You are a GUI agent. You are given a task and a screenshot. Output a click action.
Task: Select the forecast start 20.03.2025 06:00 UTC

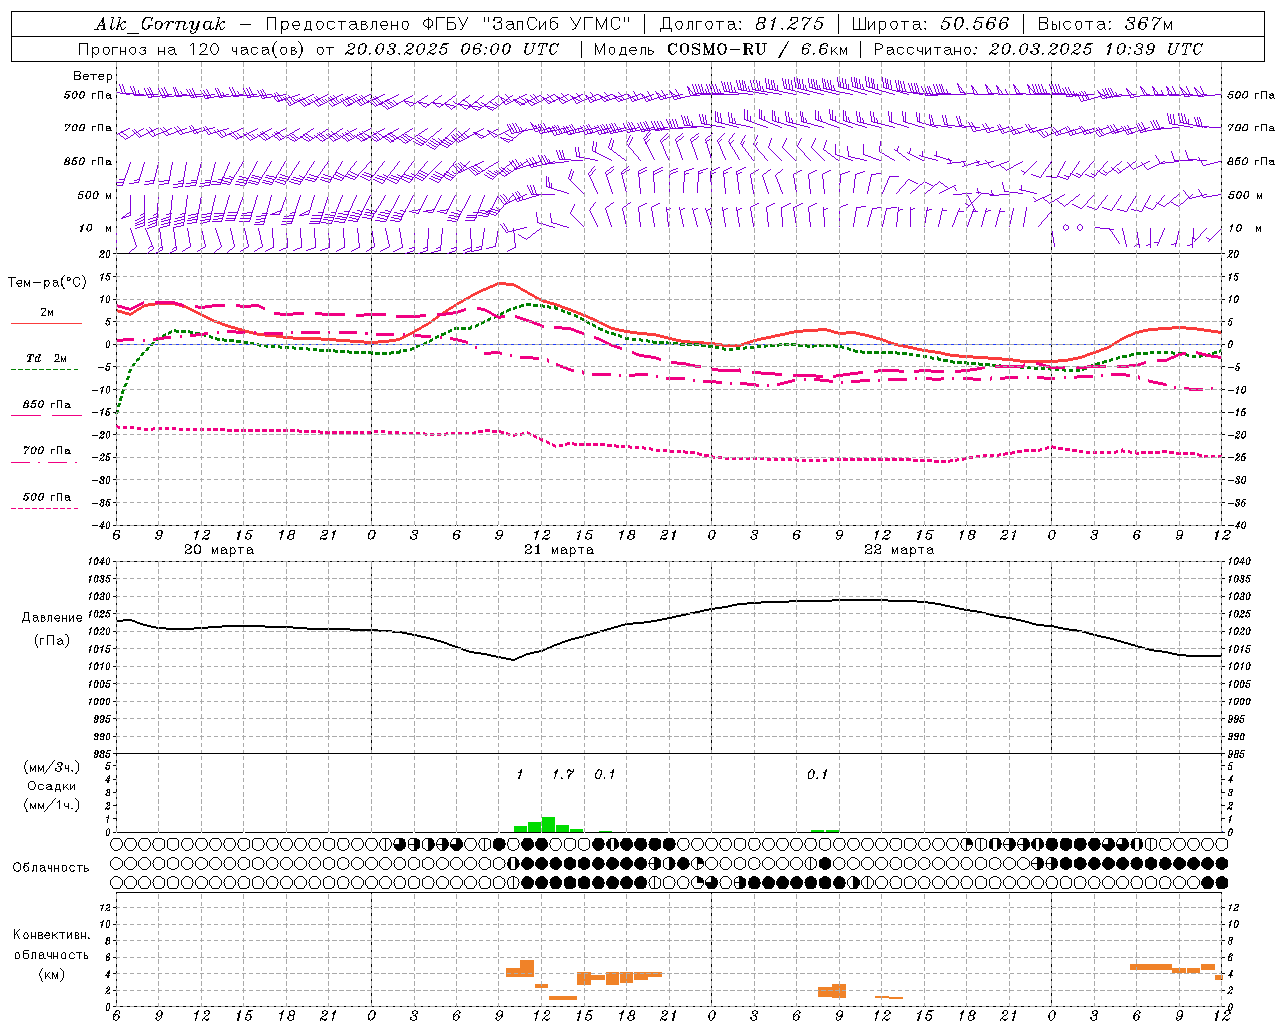pyautogui.click(x=452, y=49)
